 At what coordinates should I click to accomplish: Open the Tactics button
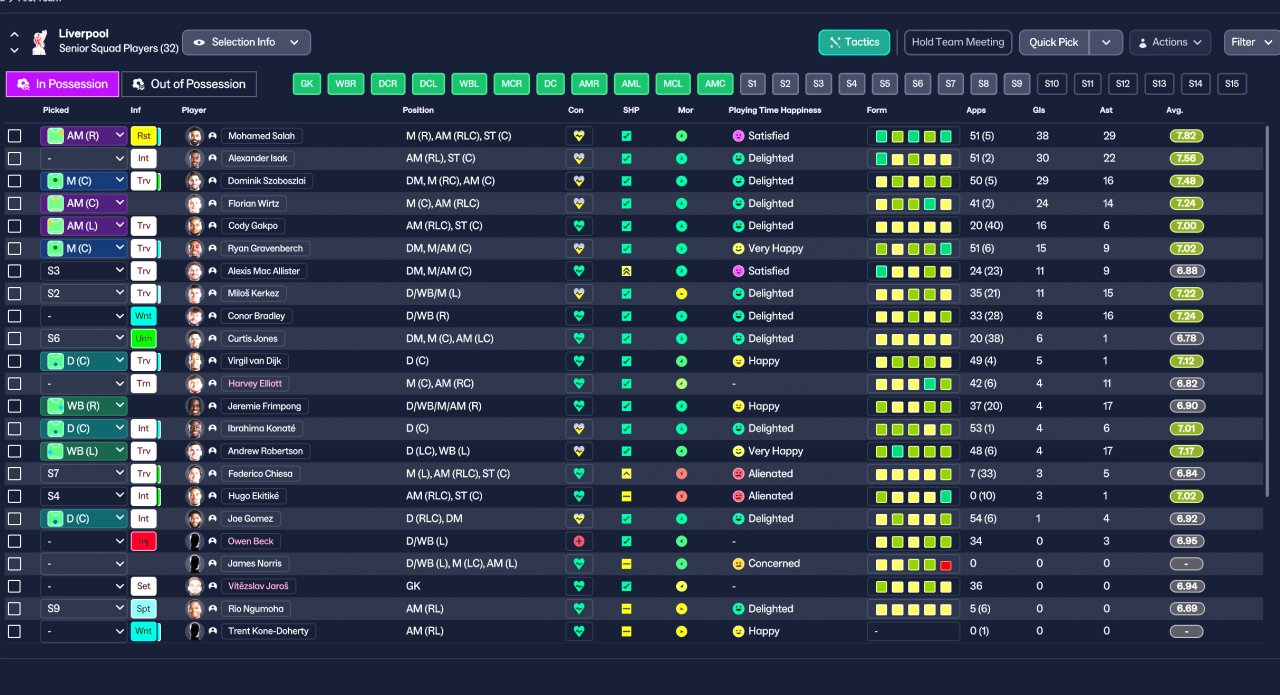click(x=854, y=42)
